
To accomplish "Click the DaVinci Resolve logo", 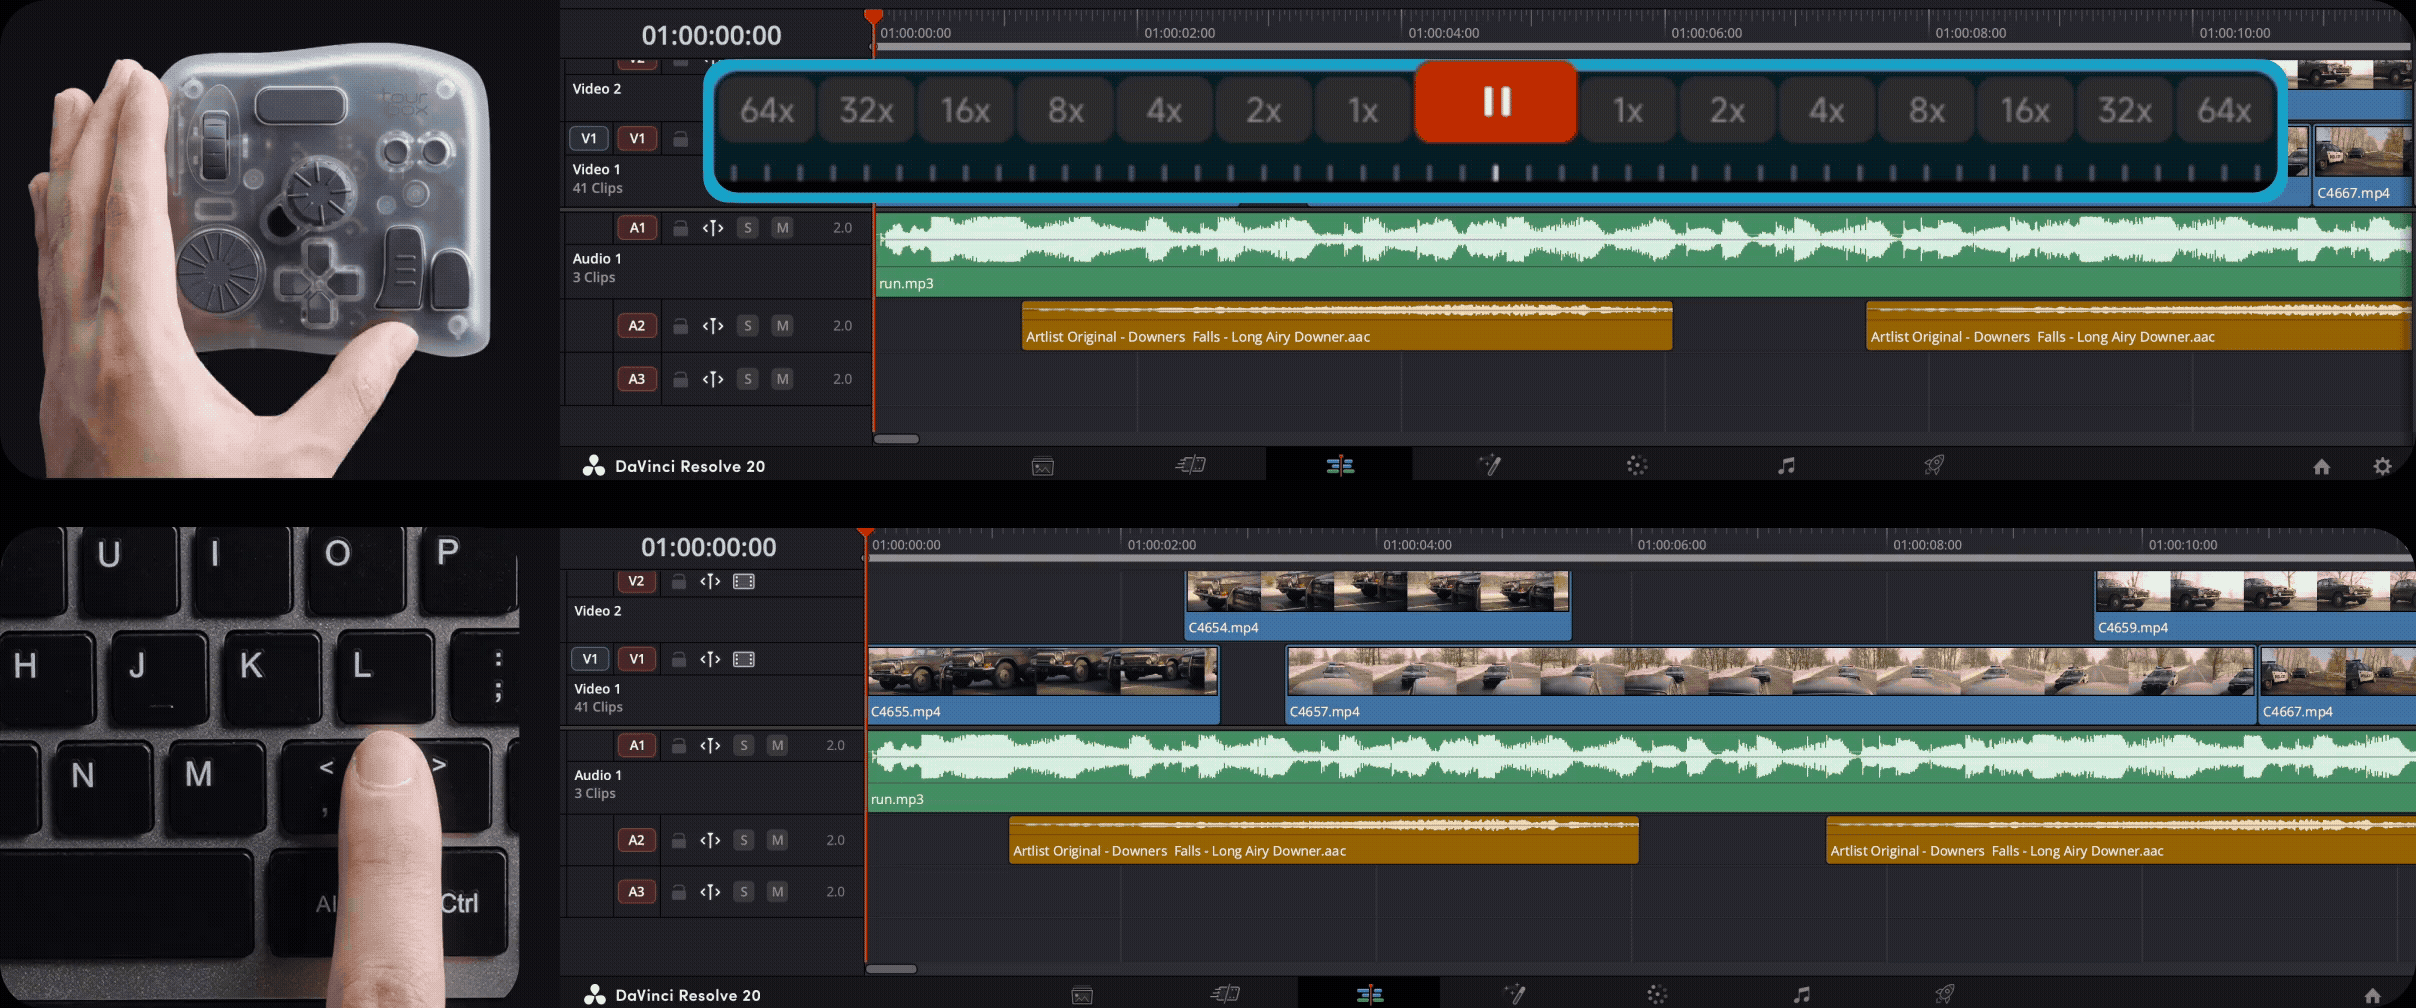I will tap(594, 466).
